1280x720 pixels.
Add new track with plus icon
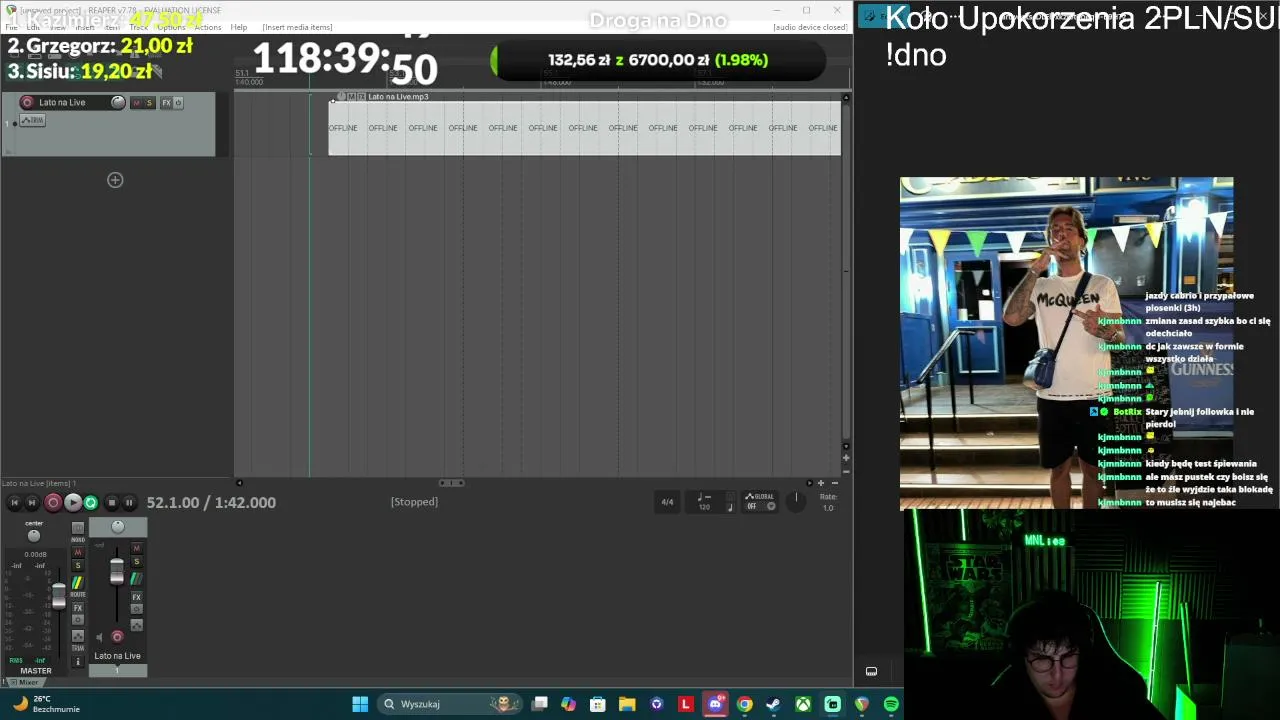coord(115,180)
